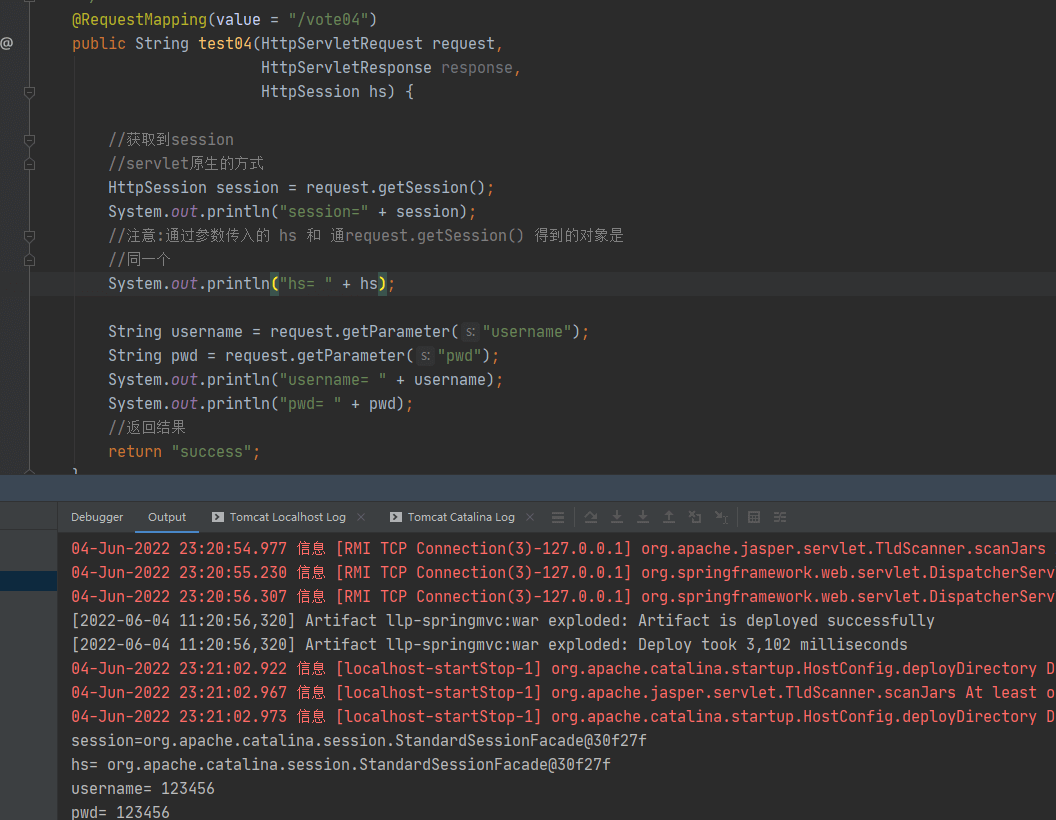Viewport: 1056px width, 820px height.
Task: Toggle fold marker at 同一个 comment line
Action: click(30, 260)
